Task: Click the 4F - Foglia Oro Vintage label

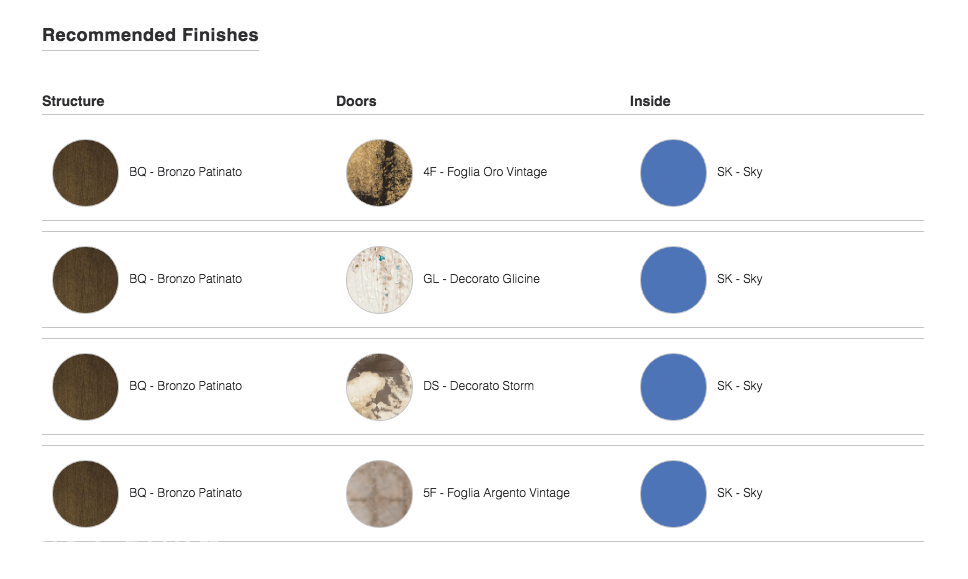Action: 485,172
